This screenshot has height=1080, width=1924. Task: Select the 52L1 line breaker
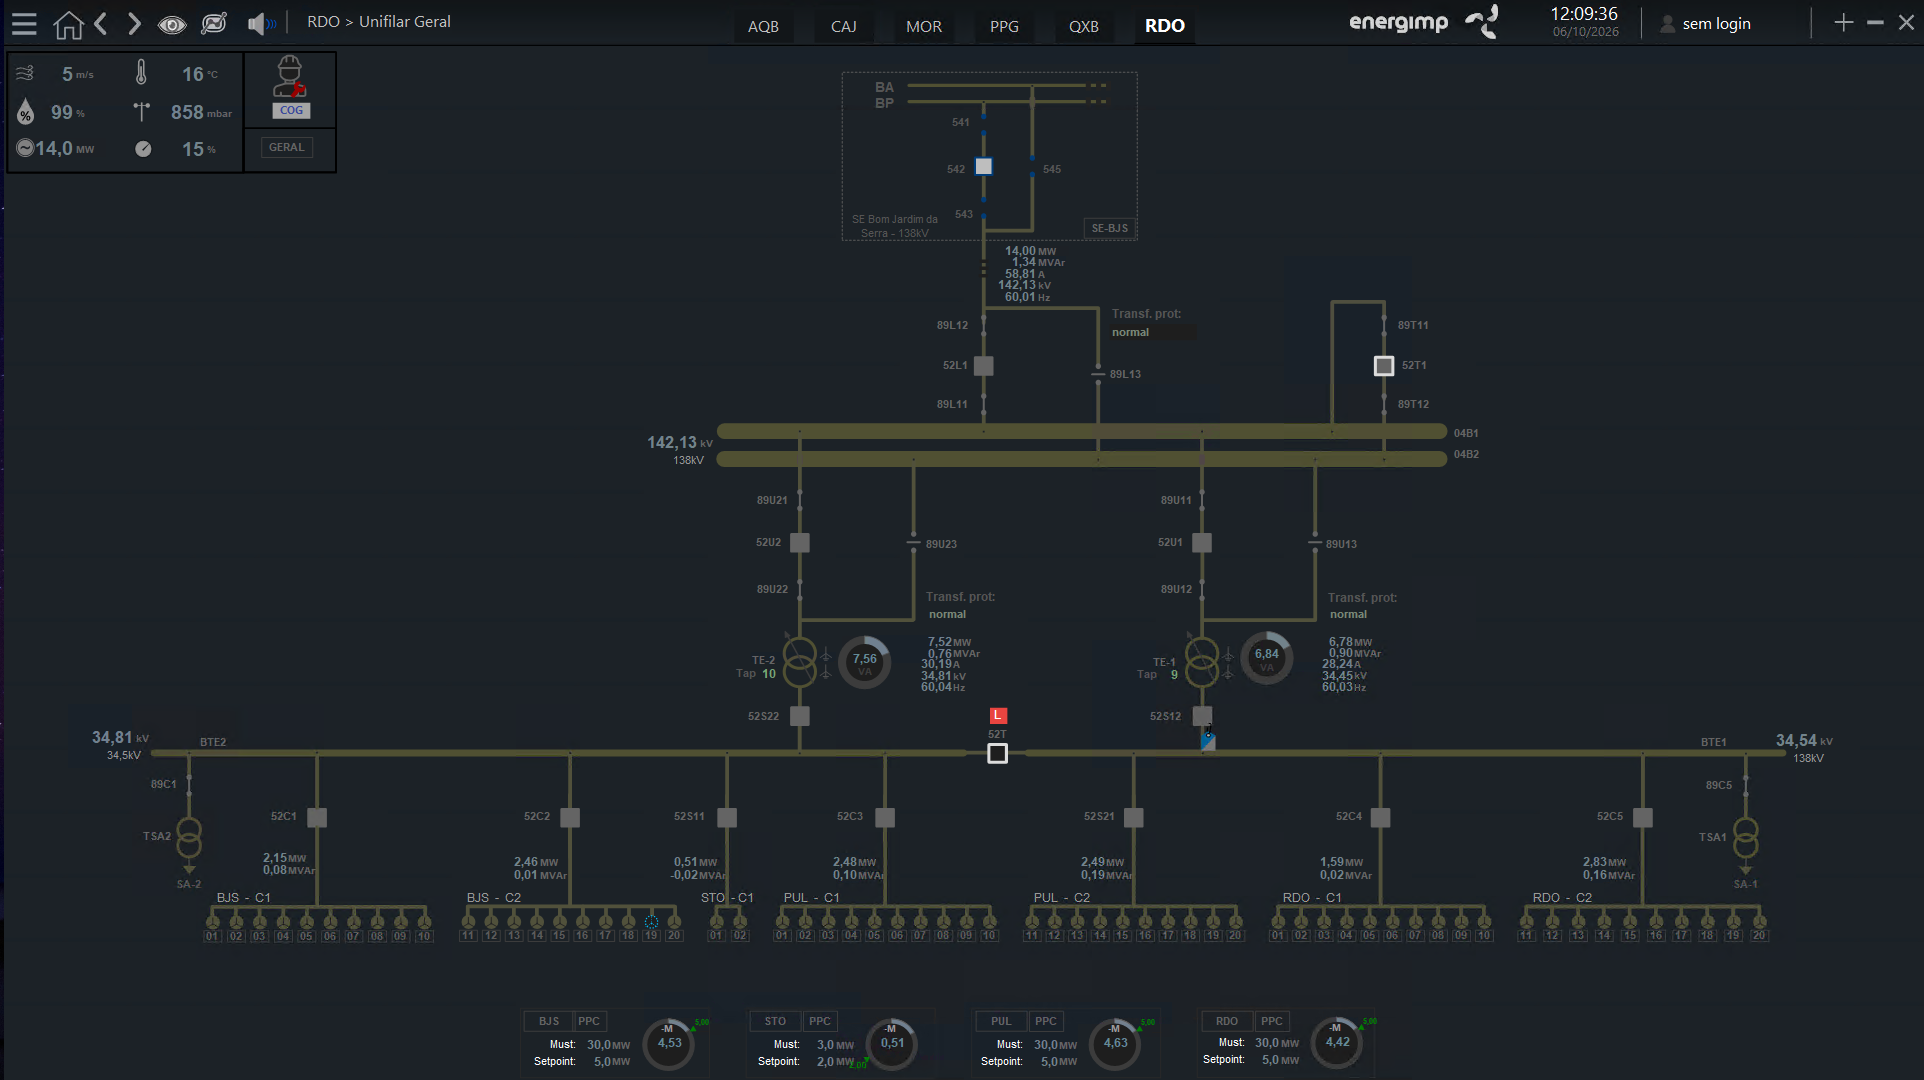(x=984, y=366)
